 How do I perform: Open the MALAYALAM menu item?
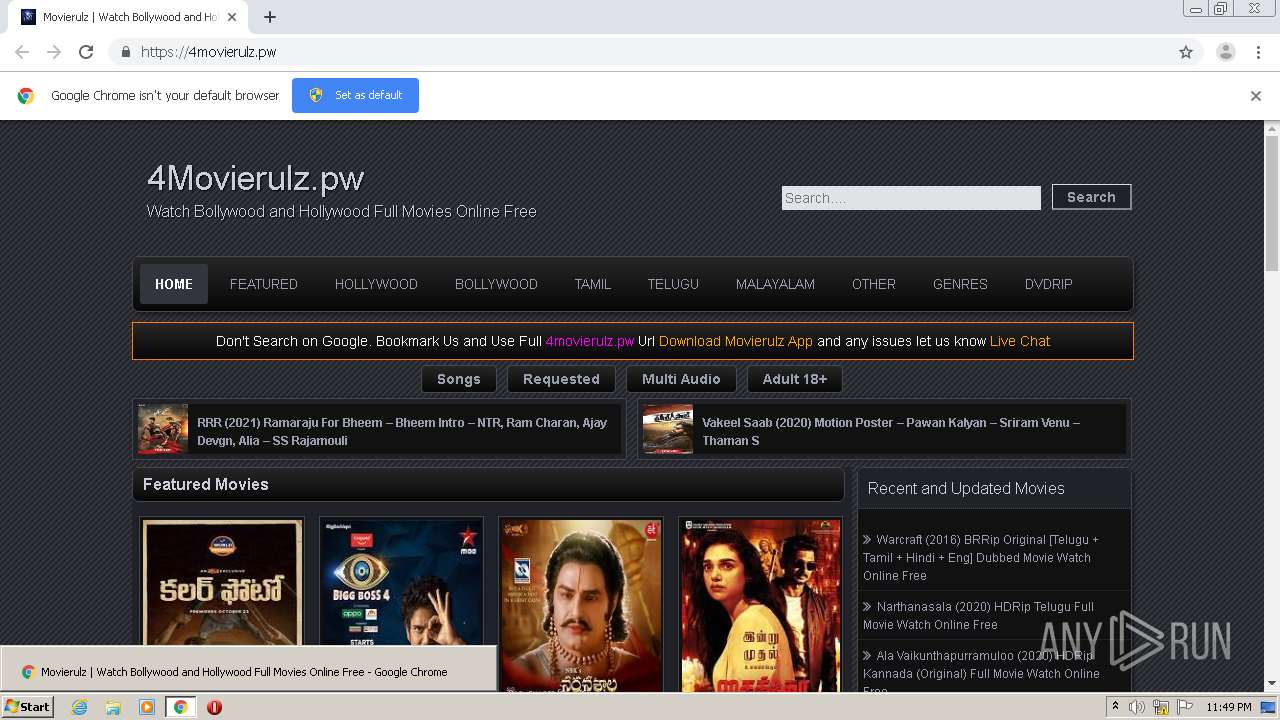click(x=775, y=284)
